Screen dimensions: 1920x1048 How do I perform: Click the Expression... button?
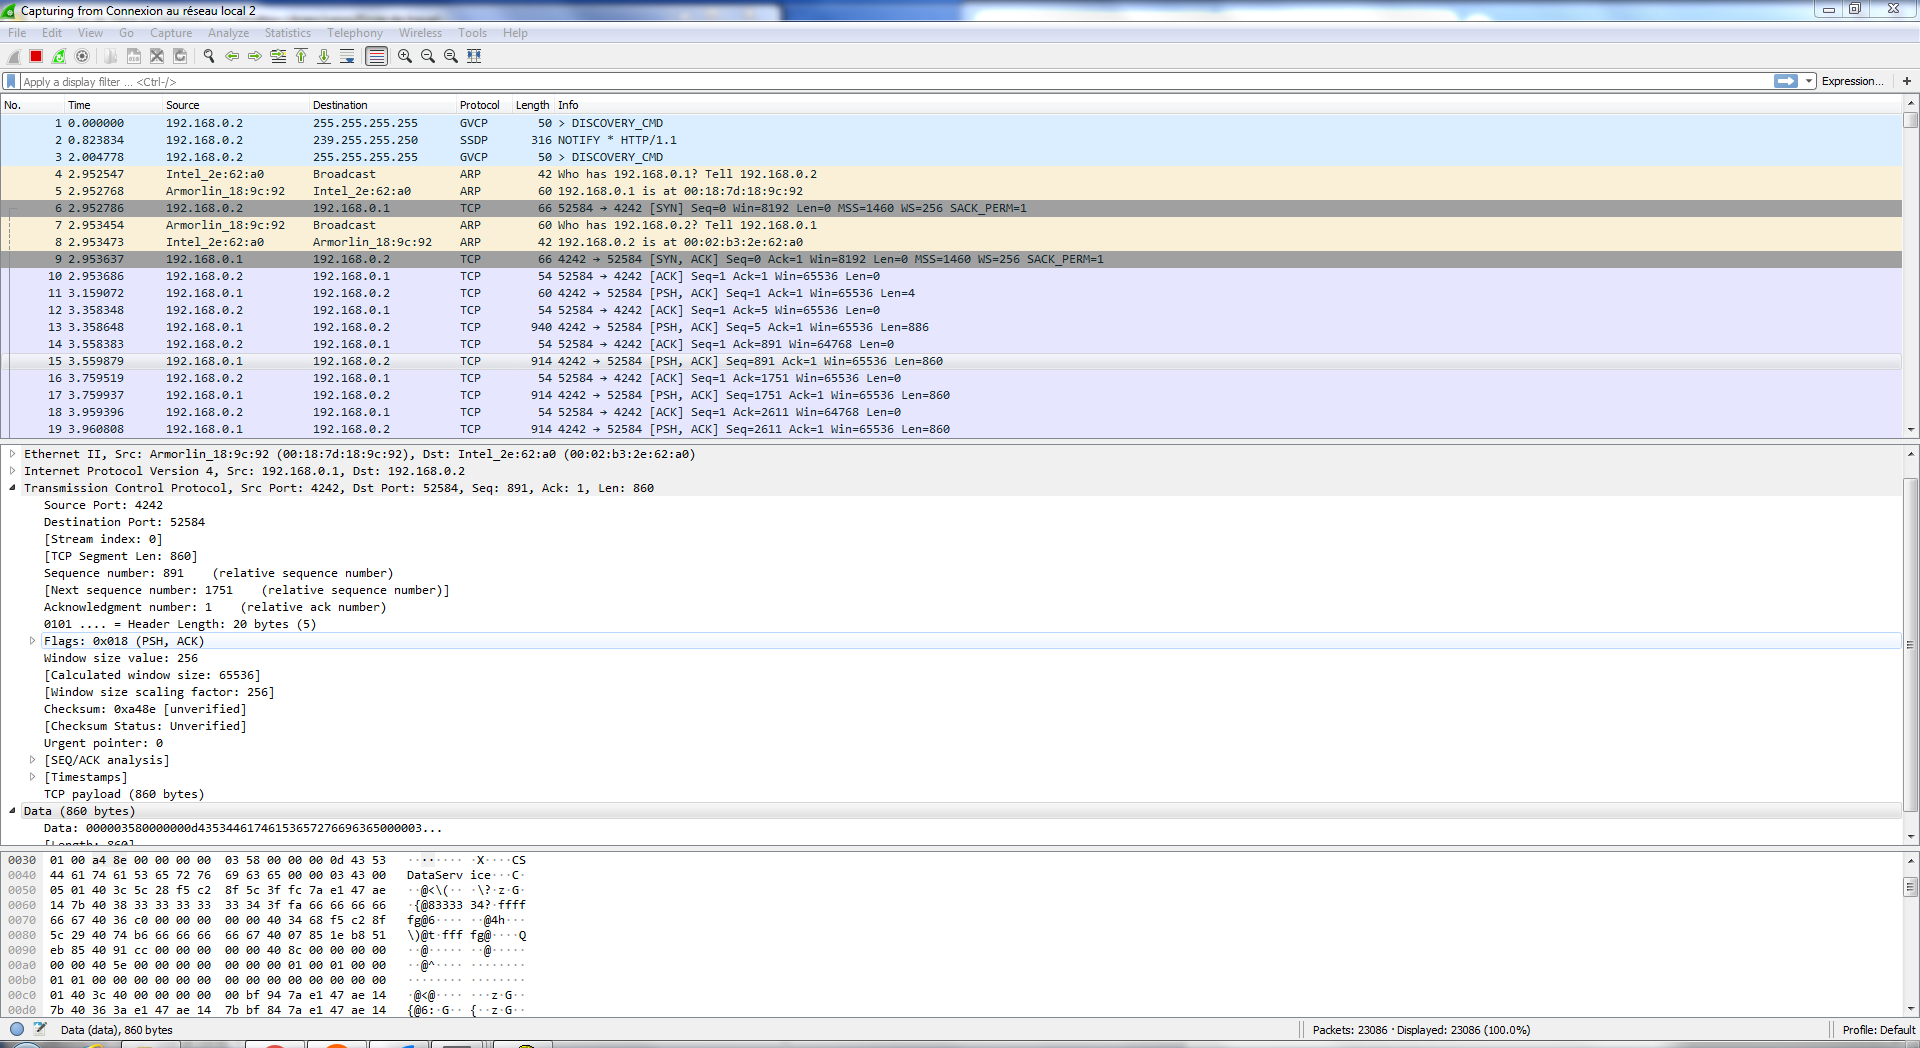(x=1851, y=81)
